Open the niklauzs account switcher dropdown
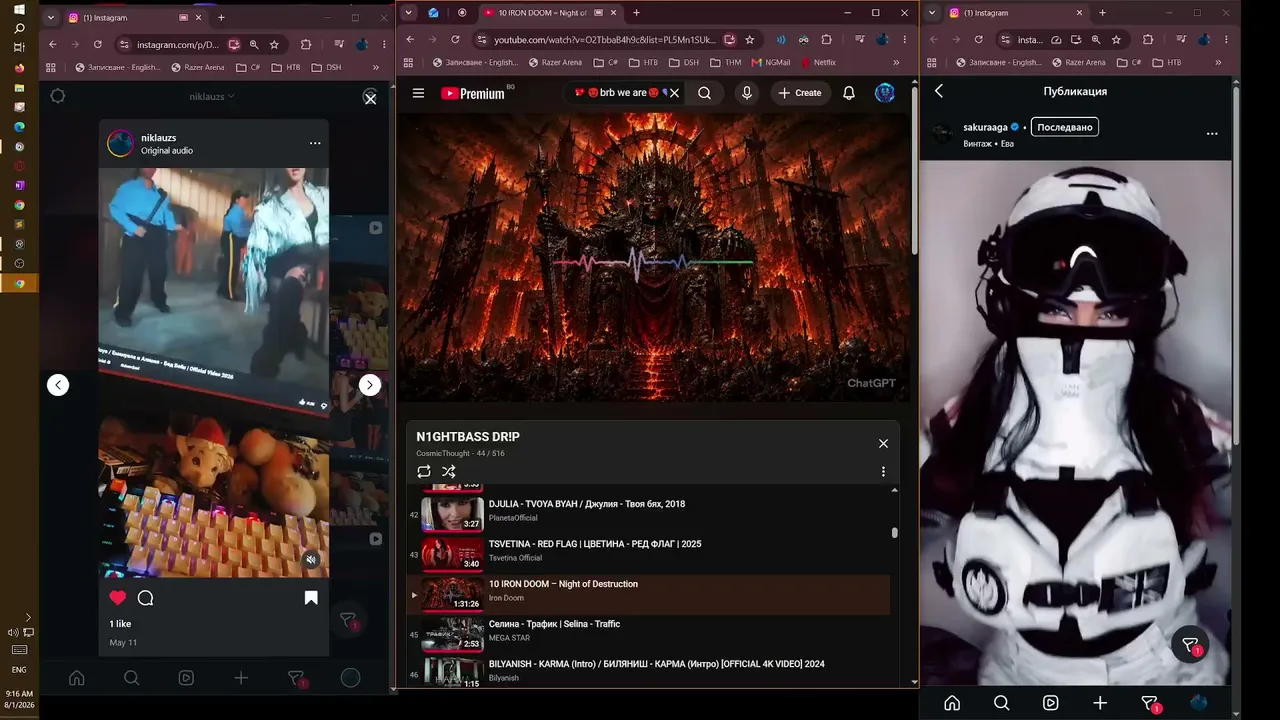 [212, 96]
